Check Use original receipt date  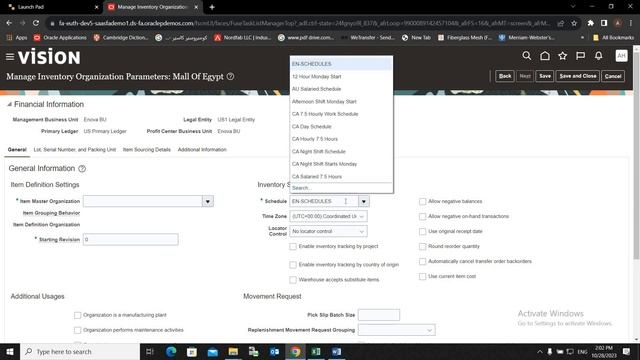tap(422, 231)
